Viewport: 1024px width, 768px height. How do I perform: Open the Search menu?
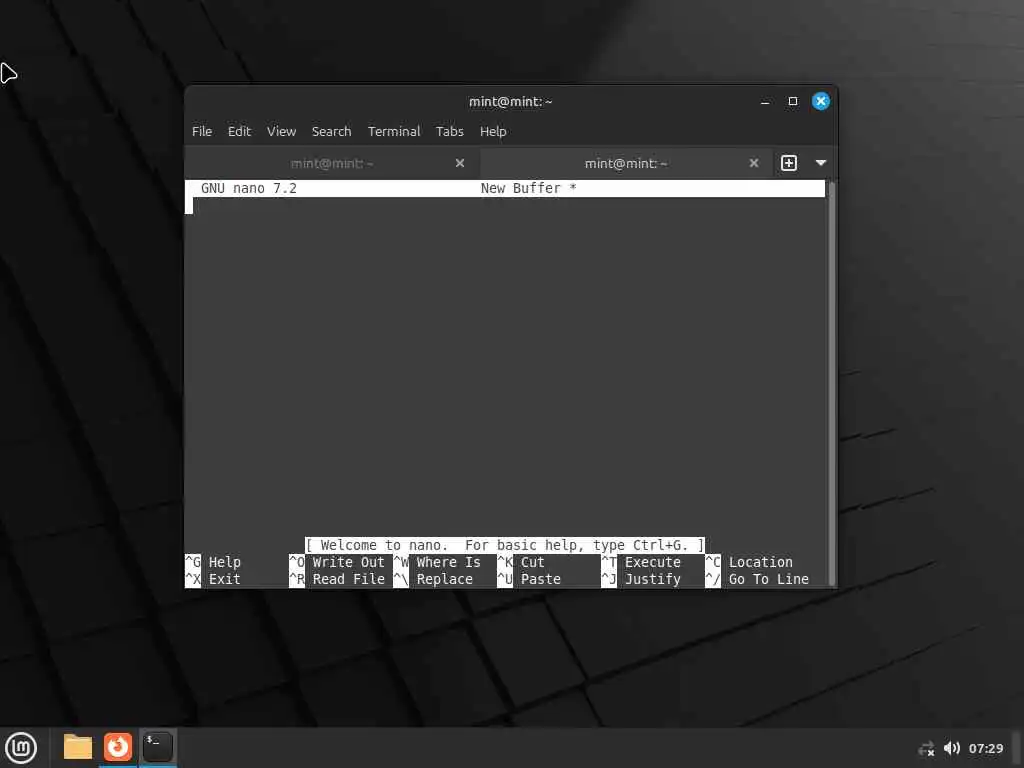[331, 131]
